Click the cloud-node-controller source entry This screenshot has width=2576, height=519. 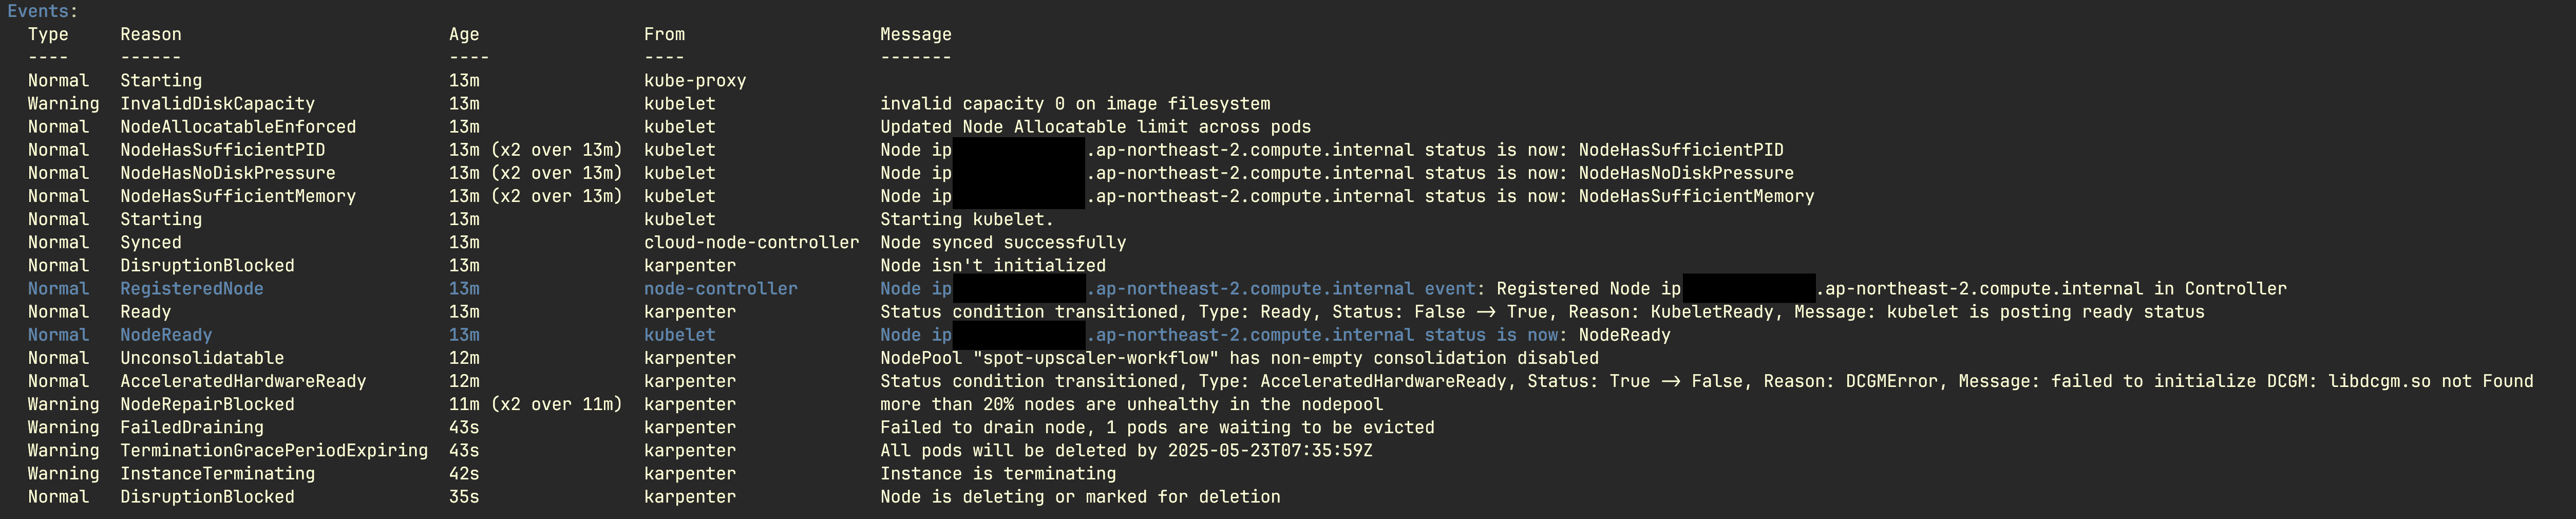pyautogui.click(x=751, y=243)
